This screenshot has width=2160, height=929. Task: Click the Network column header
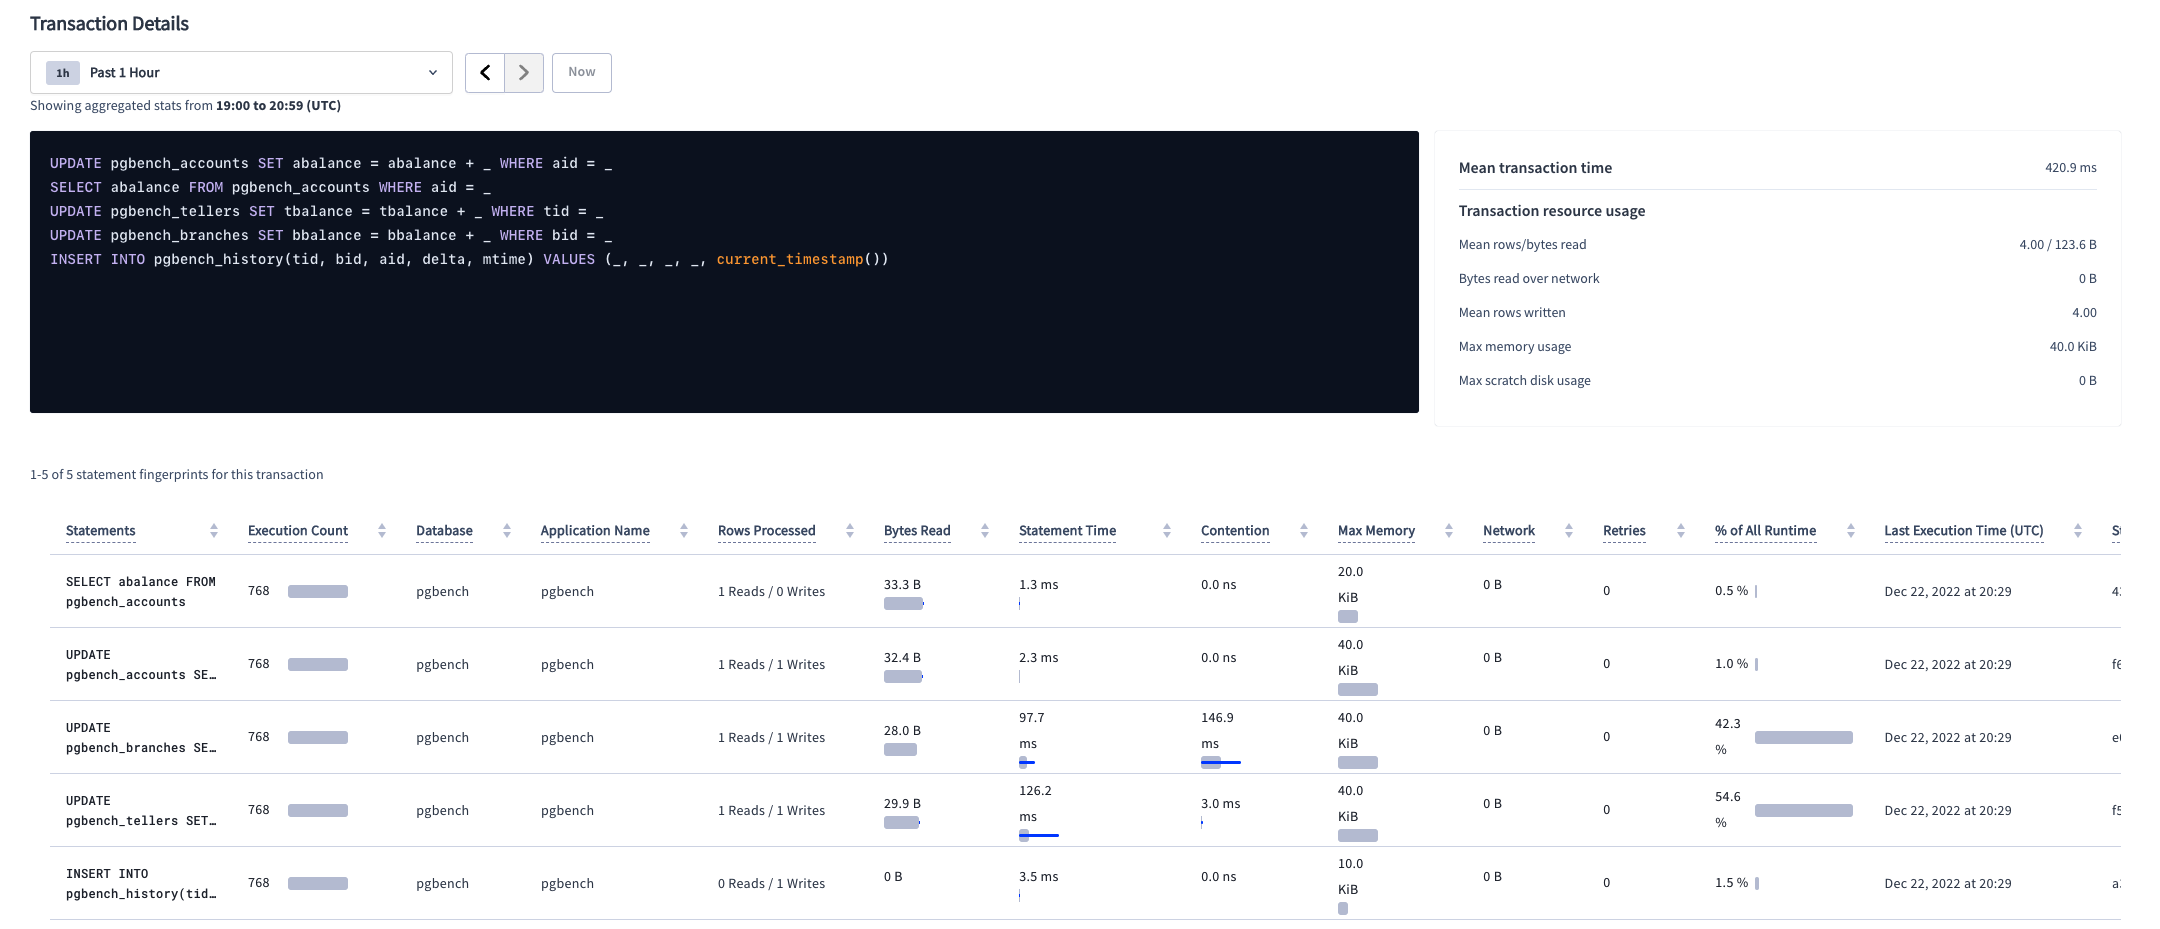pyautogui.click(x=1509, y=531)
